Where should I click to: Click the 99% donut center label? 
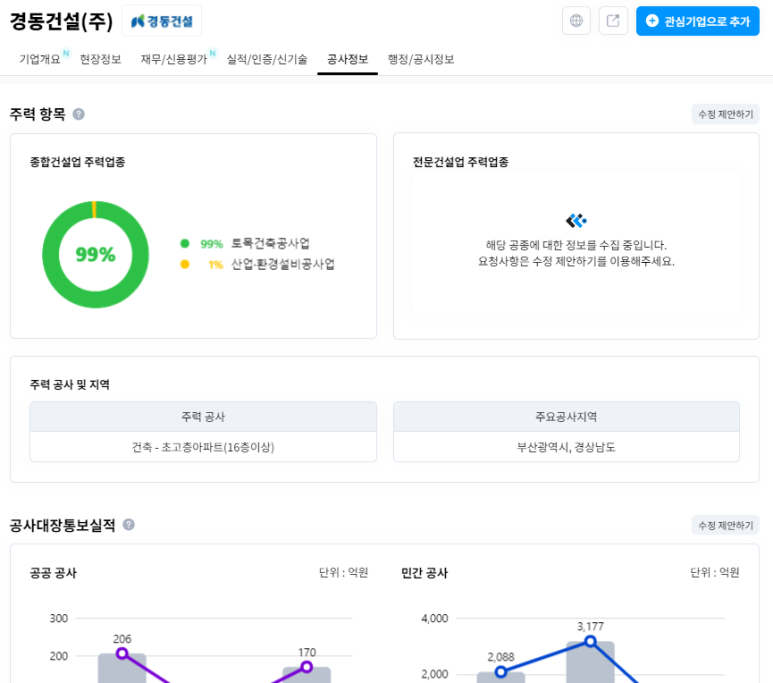click(95, 254)
